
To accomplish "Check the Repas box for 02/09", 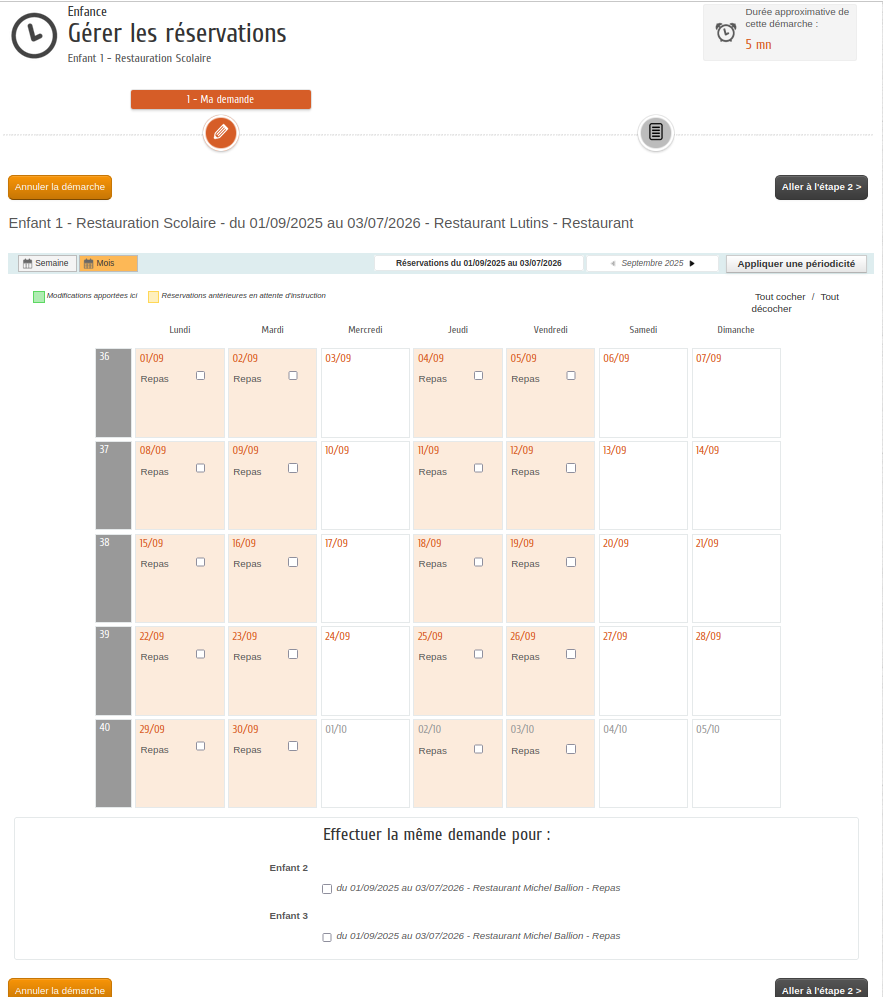I will click(293, 376).
